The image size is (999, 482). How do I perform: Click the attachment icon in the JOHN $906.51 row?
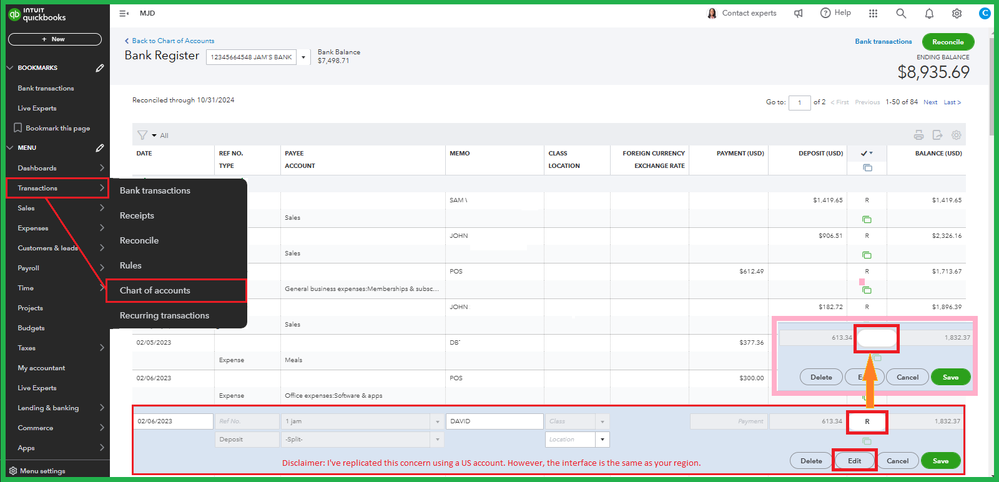[866, 255]
